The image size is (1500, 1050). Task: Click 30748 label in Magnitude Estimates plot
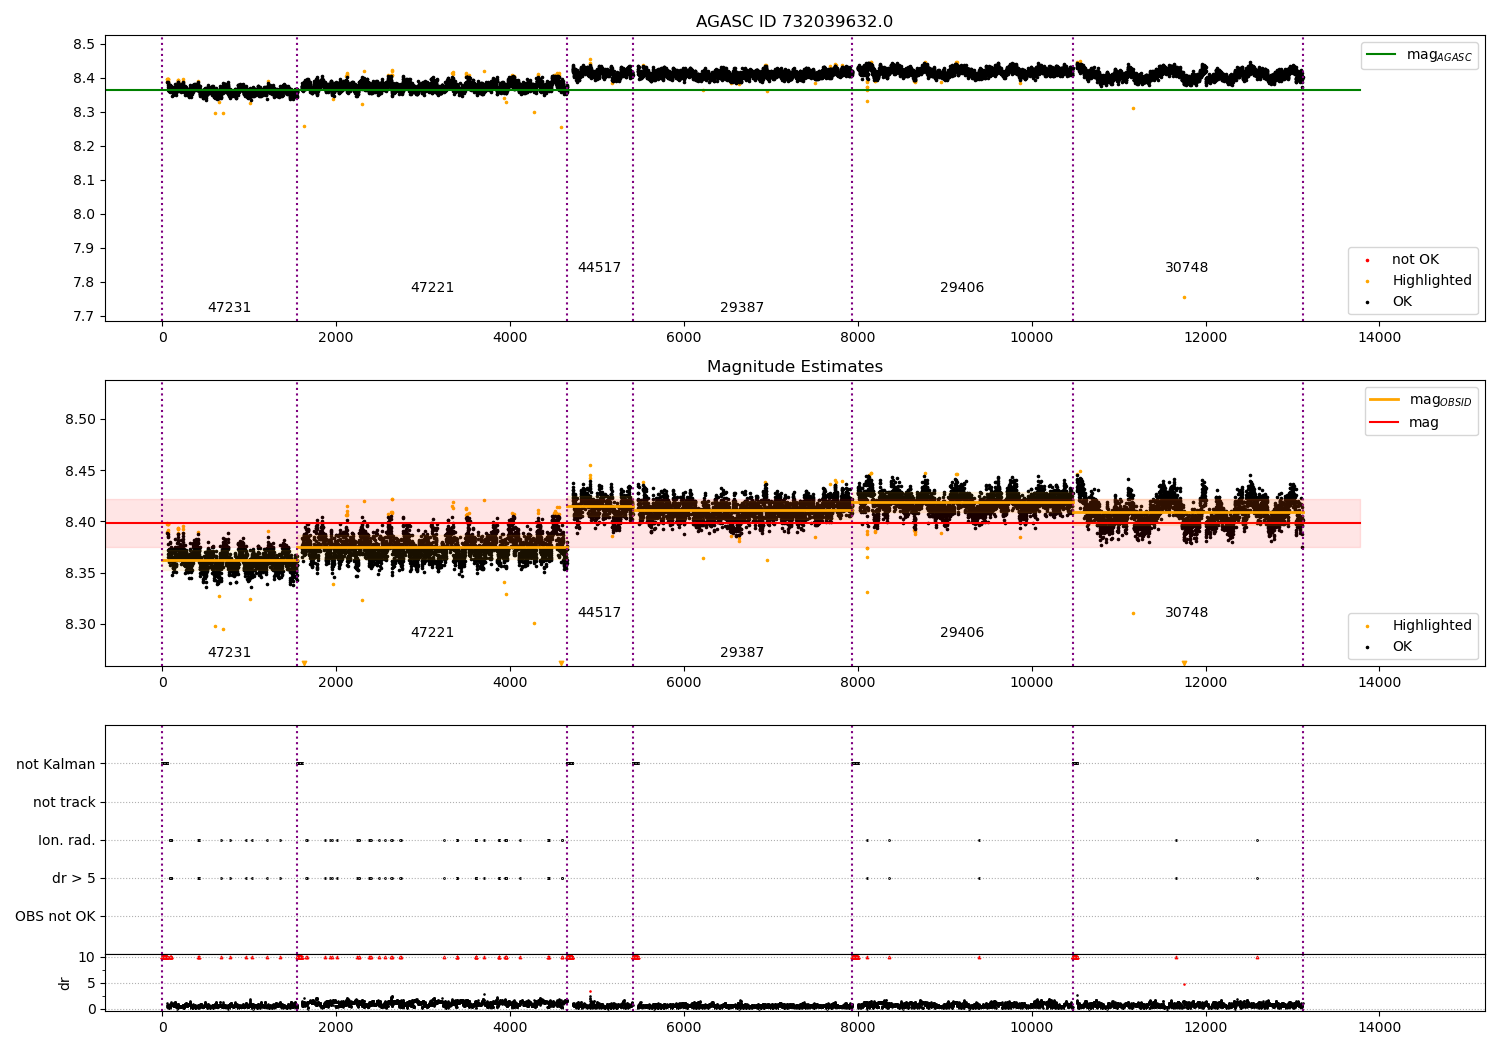pyautogui.click(x=1186, y=613)
